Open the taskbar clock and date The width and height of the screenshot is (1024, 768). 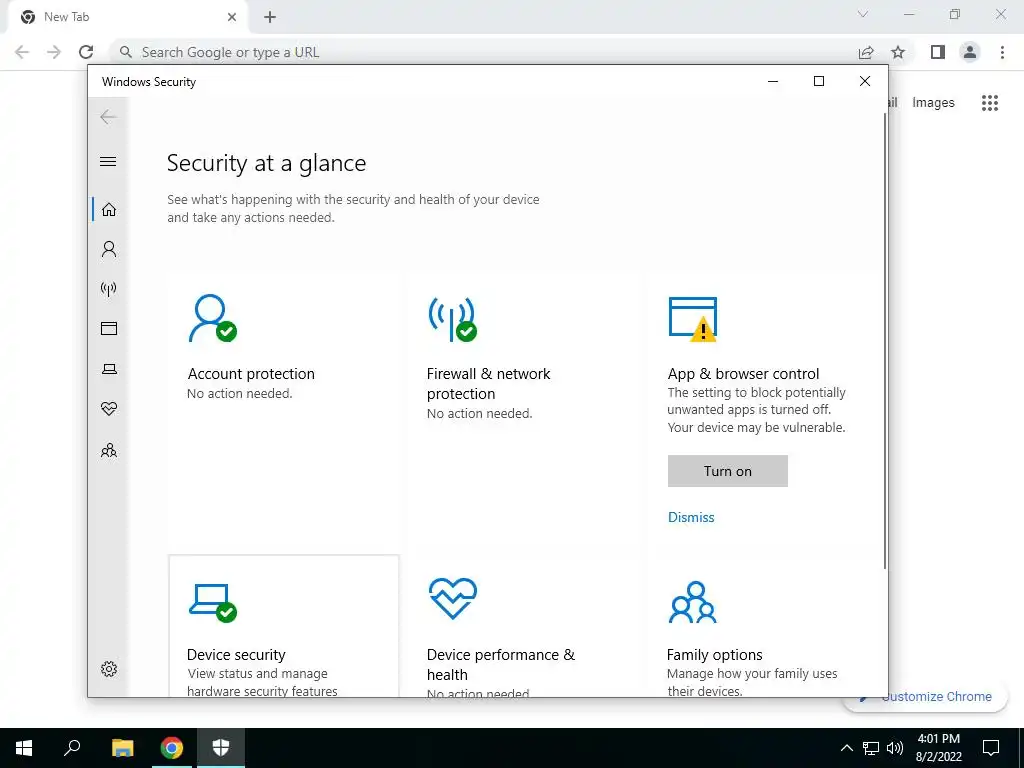pos(938,748)
